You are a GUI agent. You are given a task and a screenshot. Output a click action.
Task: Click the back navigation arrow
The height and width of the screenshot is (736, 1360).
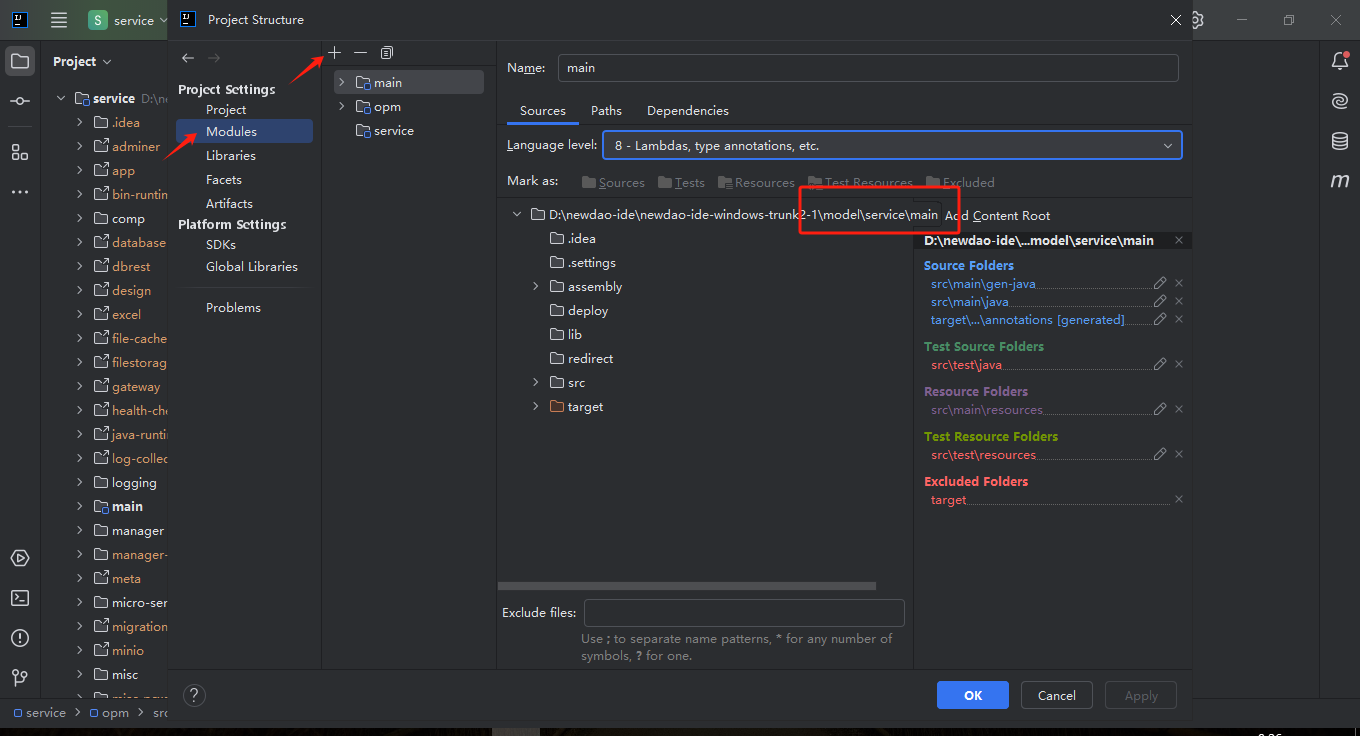(x=188, y=58)
